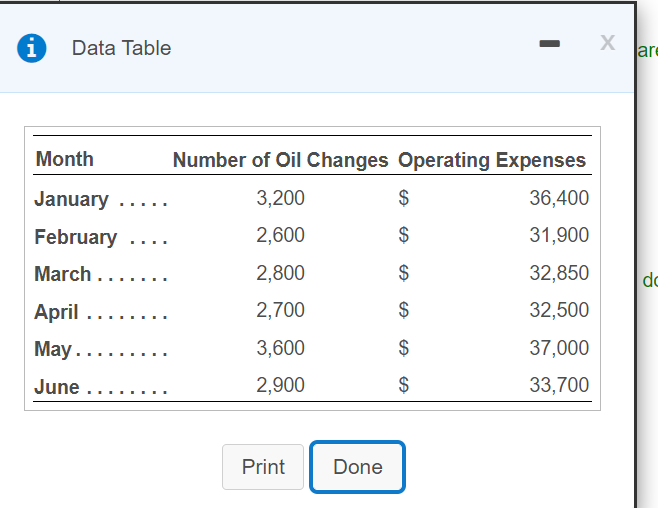
Task: Click the 3,600 oil changes value
Action: [280, 348]
